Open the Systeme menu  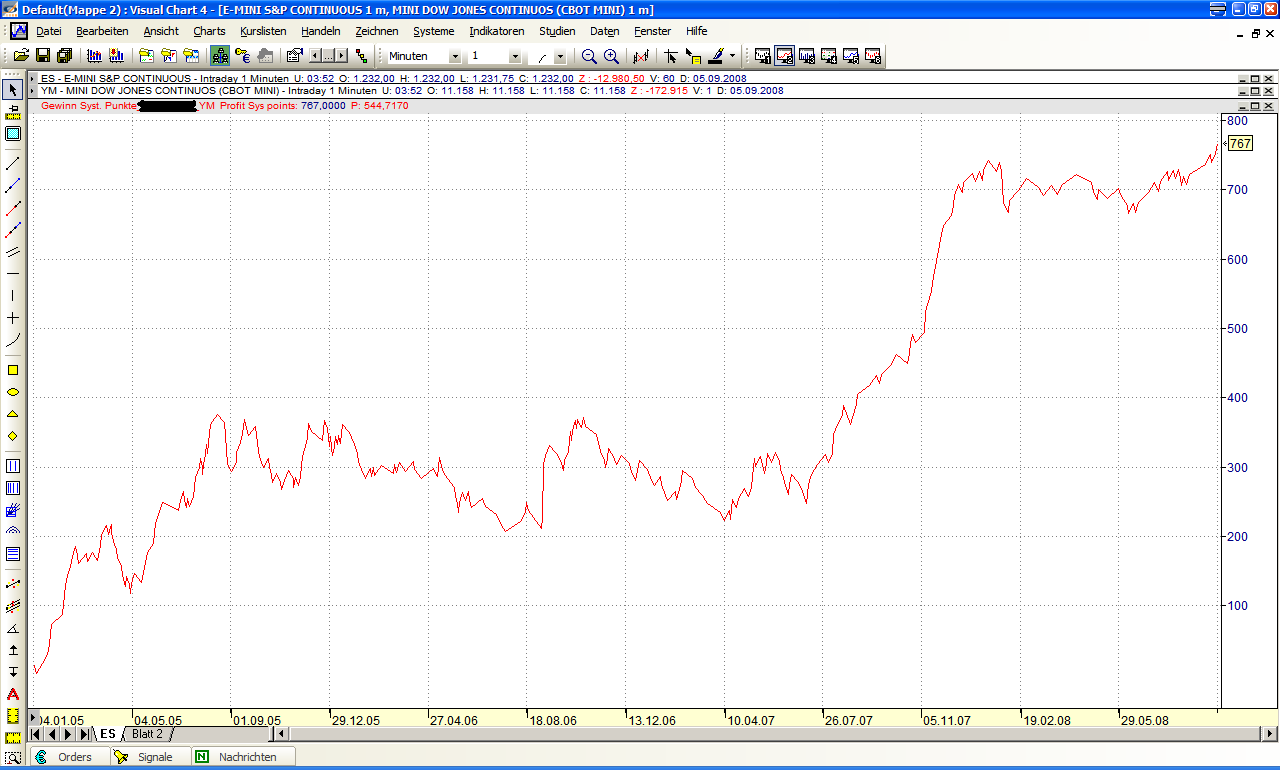[434, 31]
